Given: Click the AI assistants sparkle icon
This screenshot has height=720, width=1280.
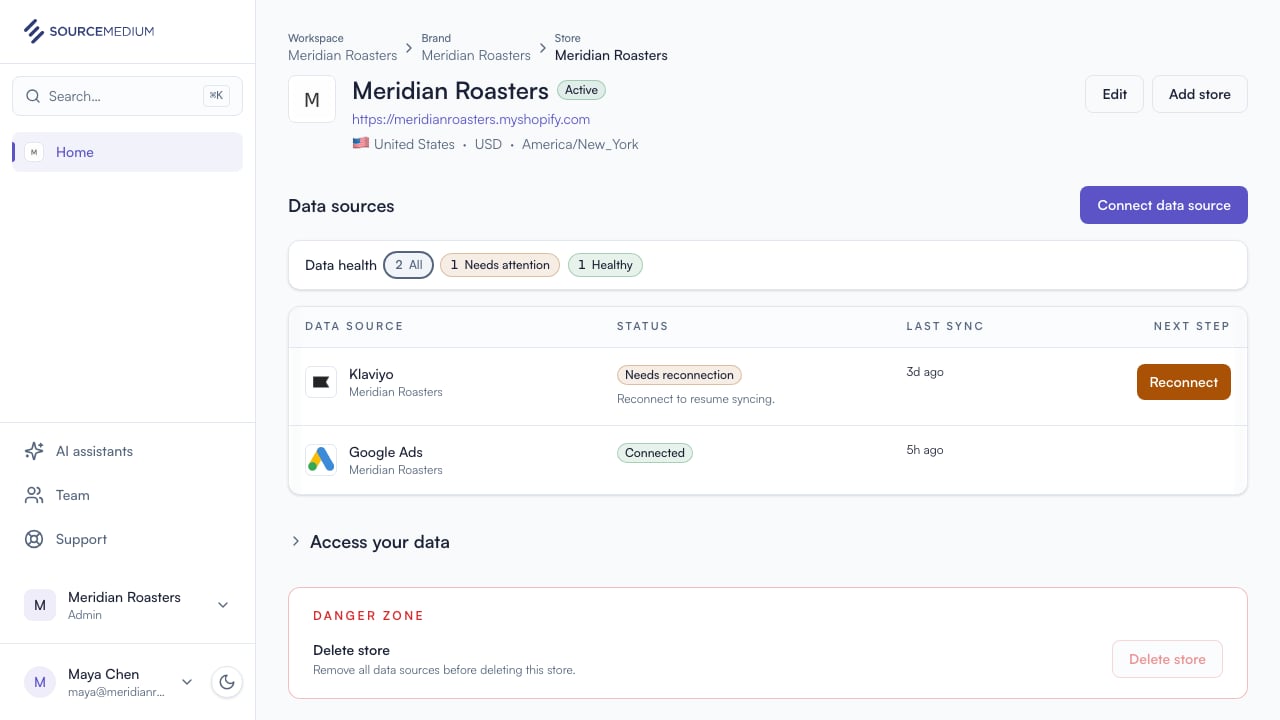Looking at the screenshot, I should tap(34, 451).
